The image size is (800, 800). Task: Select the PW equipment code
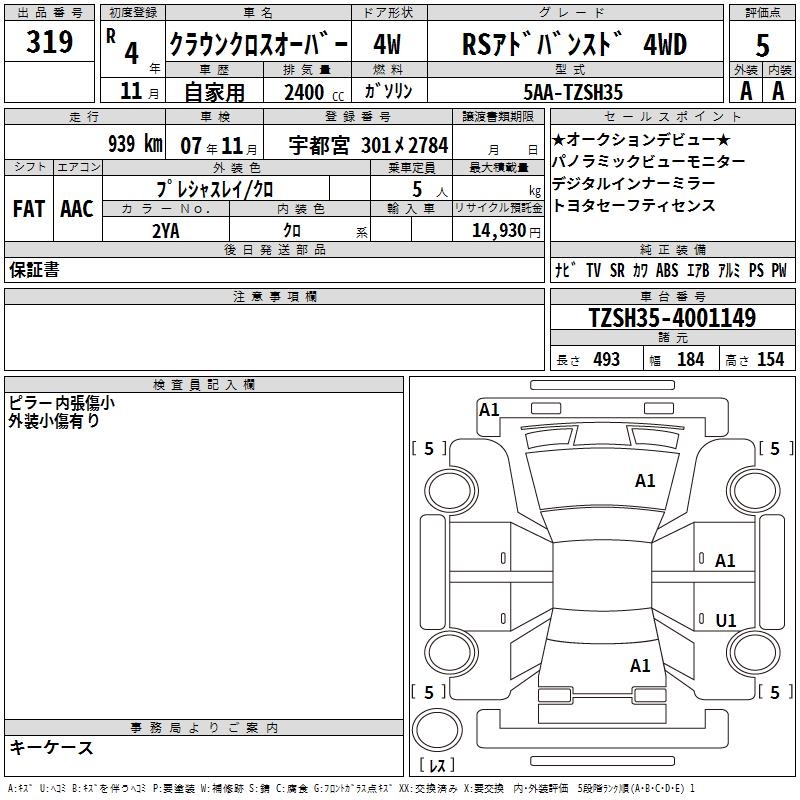tap(779, 270)
